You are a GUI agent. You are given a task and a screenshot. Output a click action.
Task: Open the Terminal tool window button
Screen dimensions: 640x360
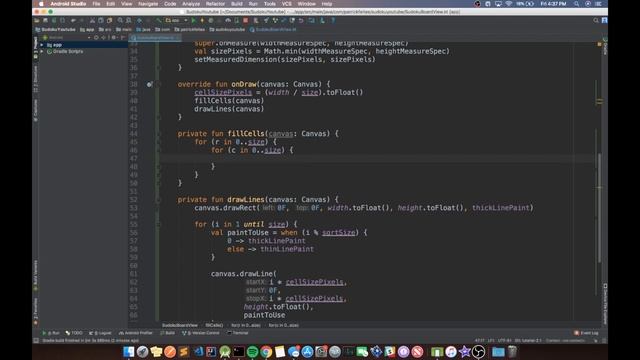(238, 333)
